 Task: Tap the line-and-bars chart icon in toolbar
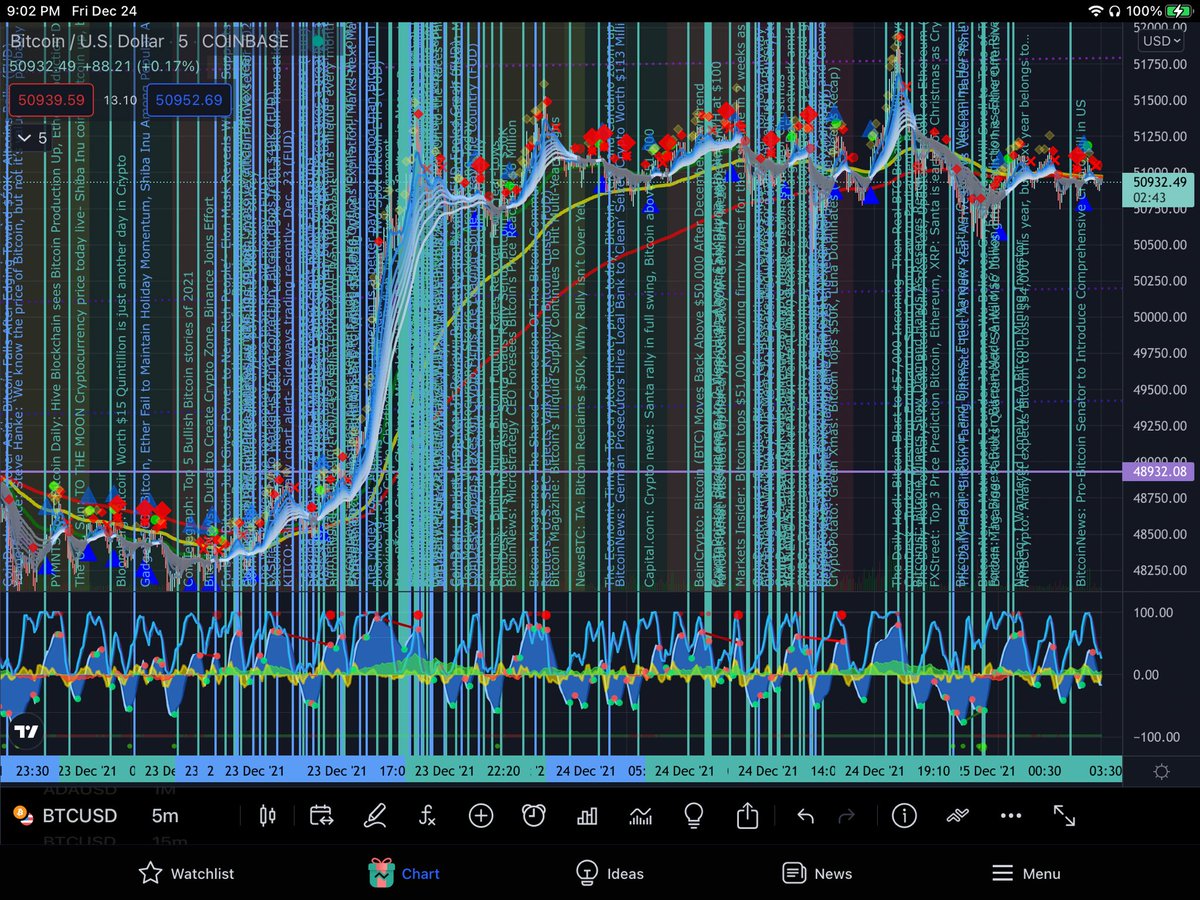coord(641,816)
